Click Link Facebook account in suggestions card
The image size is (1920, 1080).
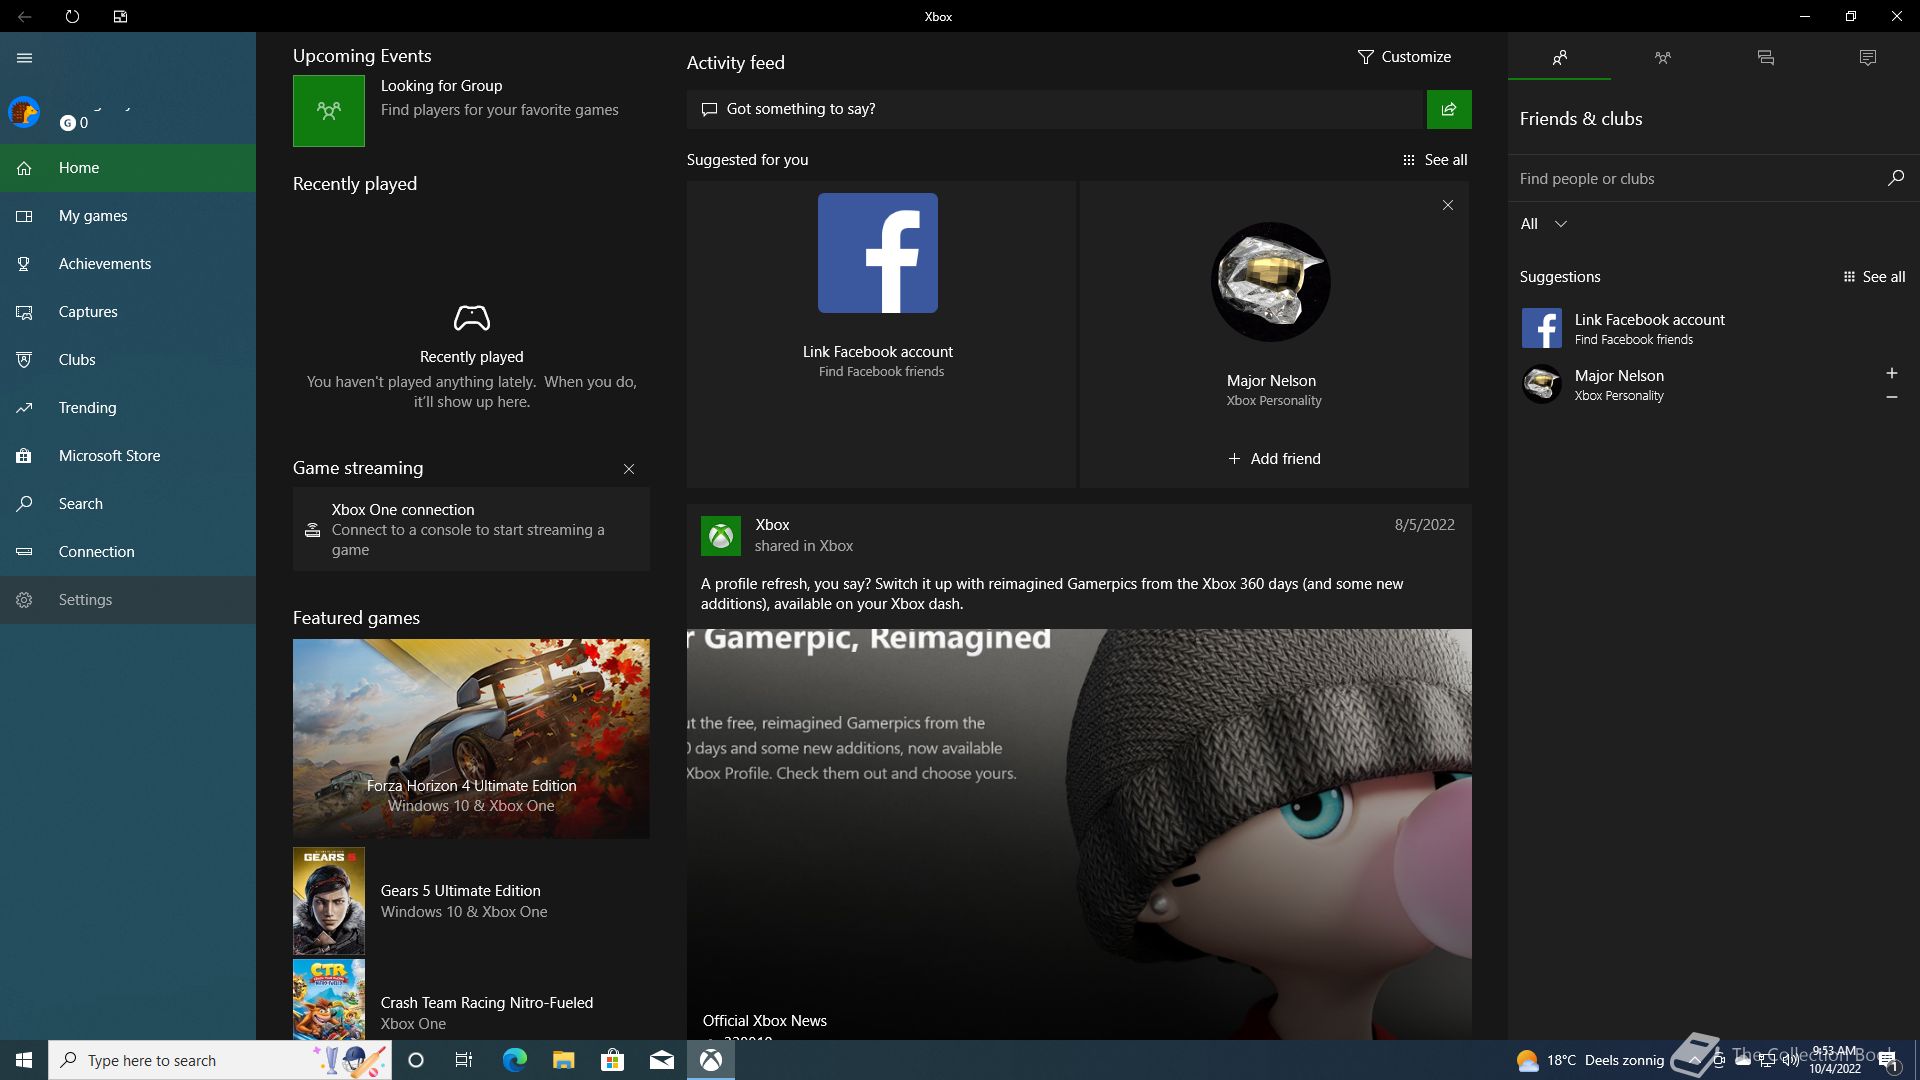pos(878,352)
